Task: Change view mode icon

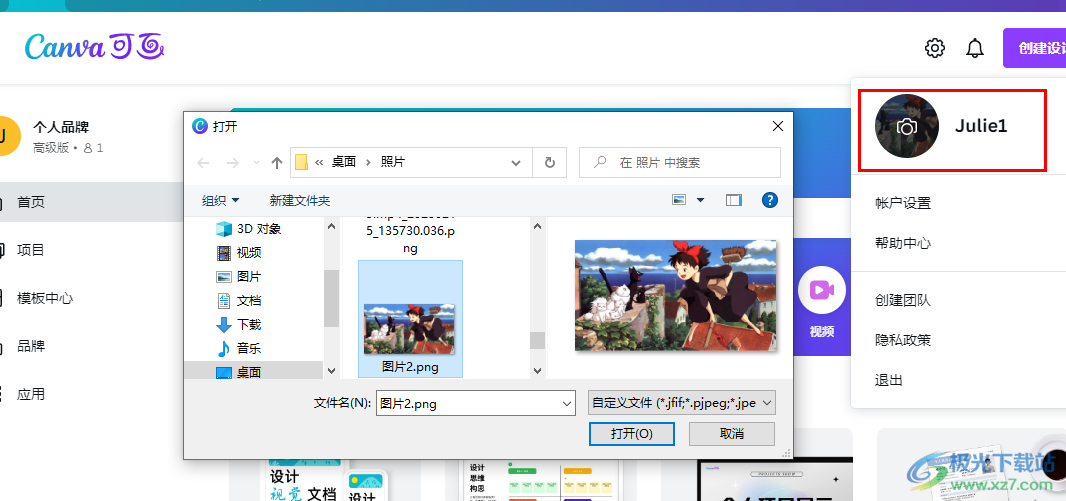Action: [x=679, y=200]
